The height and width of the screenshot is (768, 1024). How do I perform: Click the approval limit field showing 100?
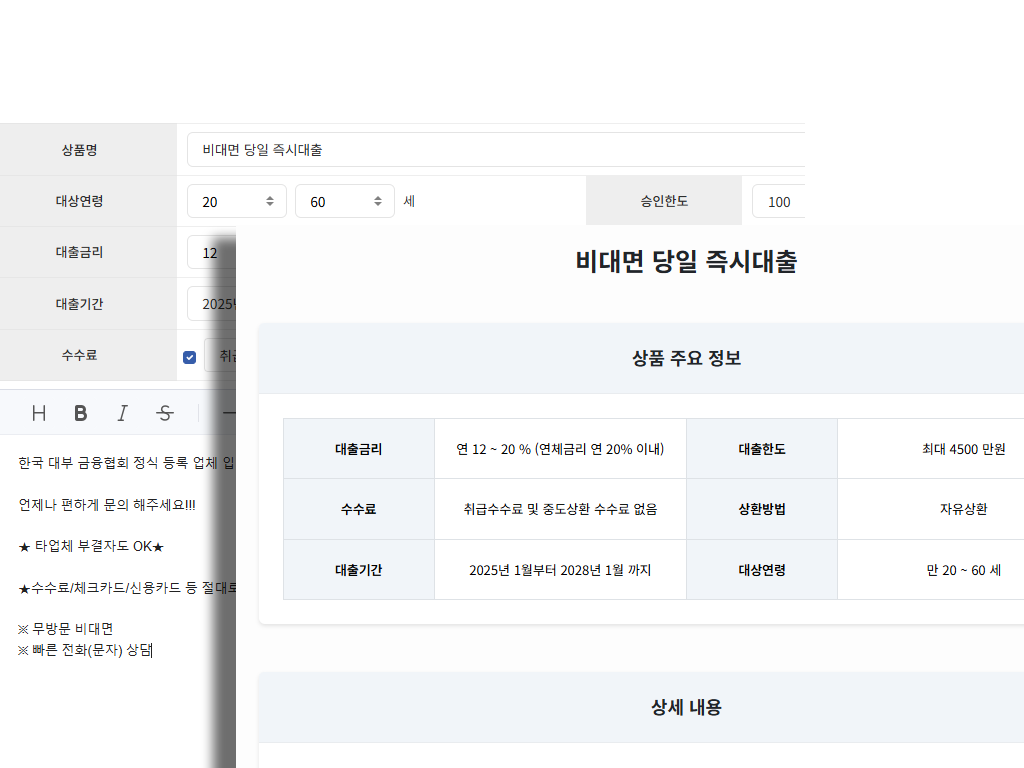(x=782, y=201)
